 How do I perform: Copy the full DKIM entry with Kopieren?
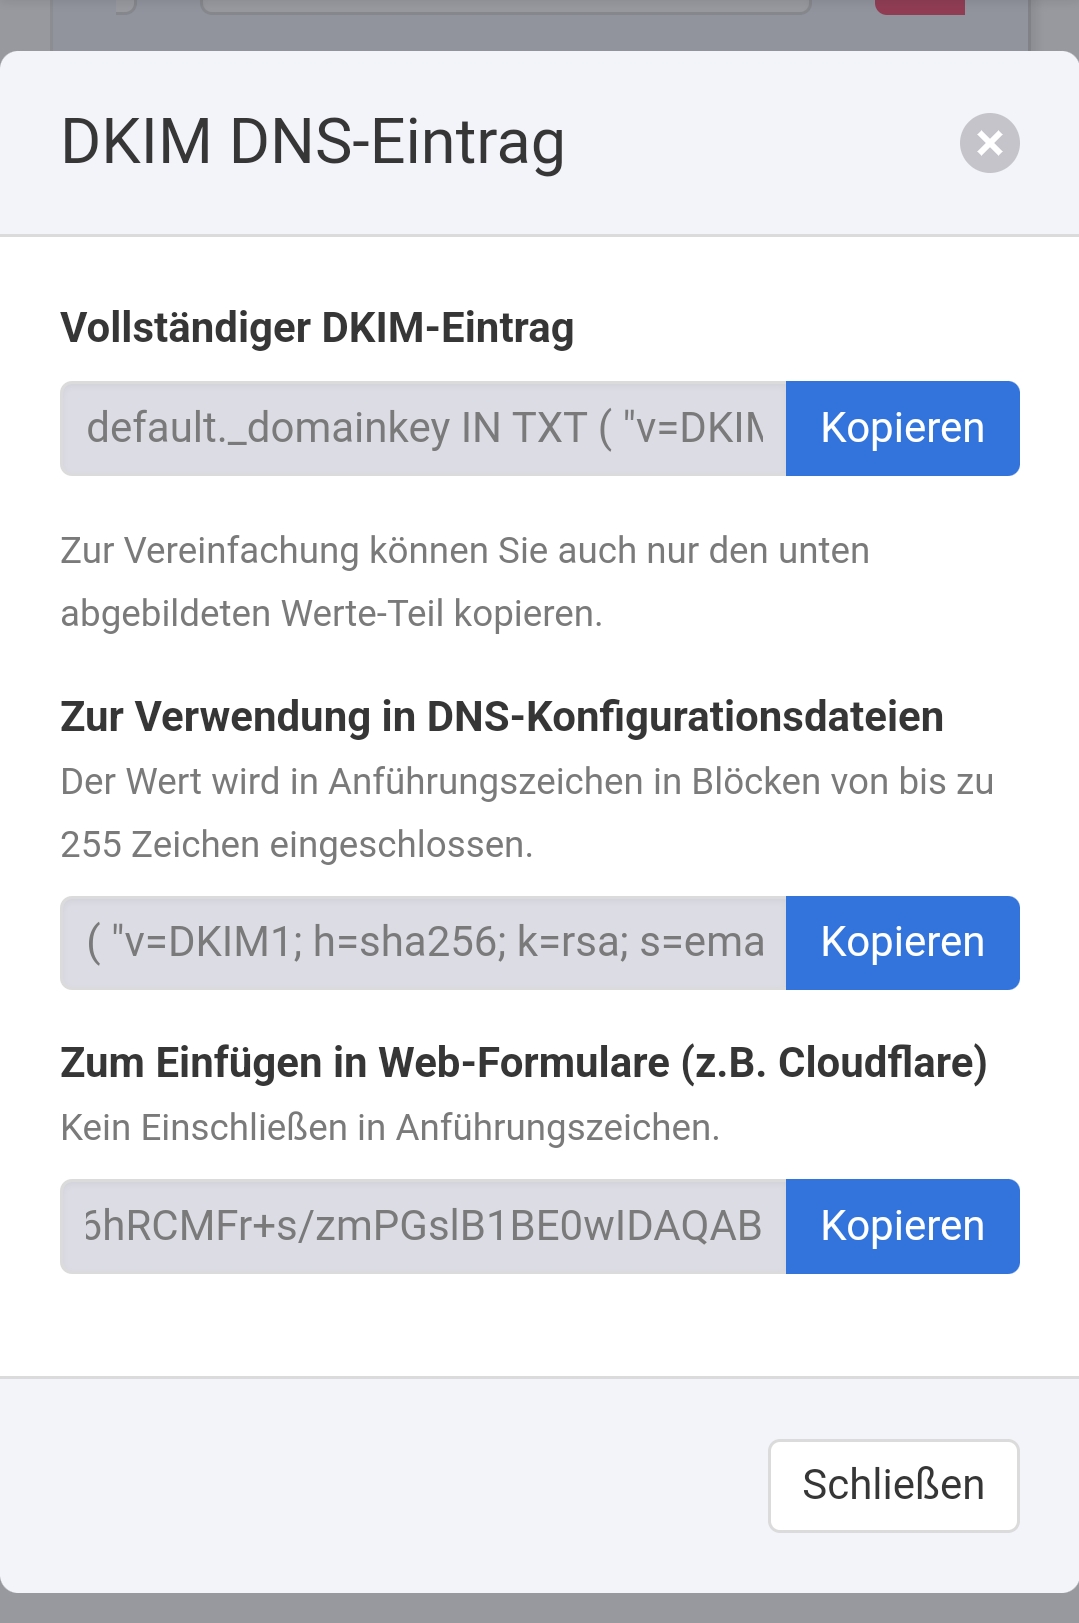902,428
